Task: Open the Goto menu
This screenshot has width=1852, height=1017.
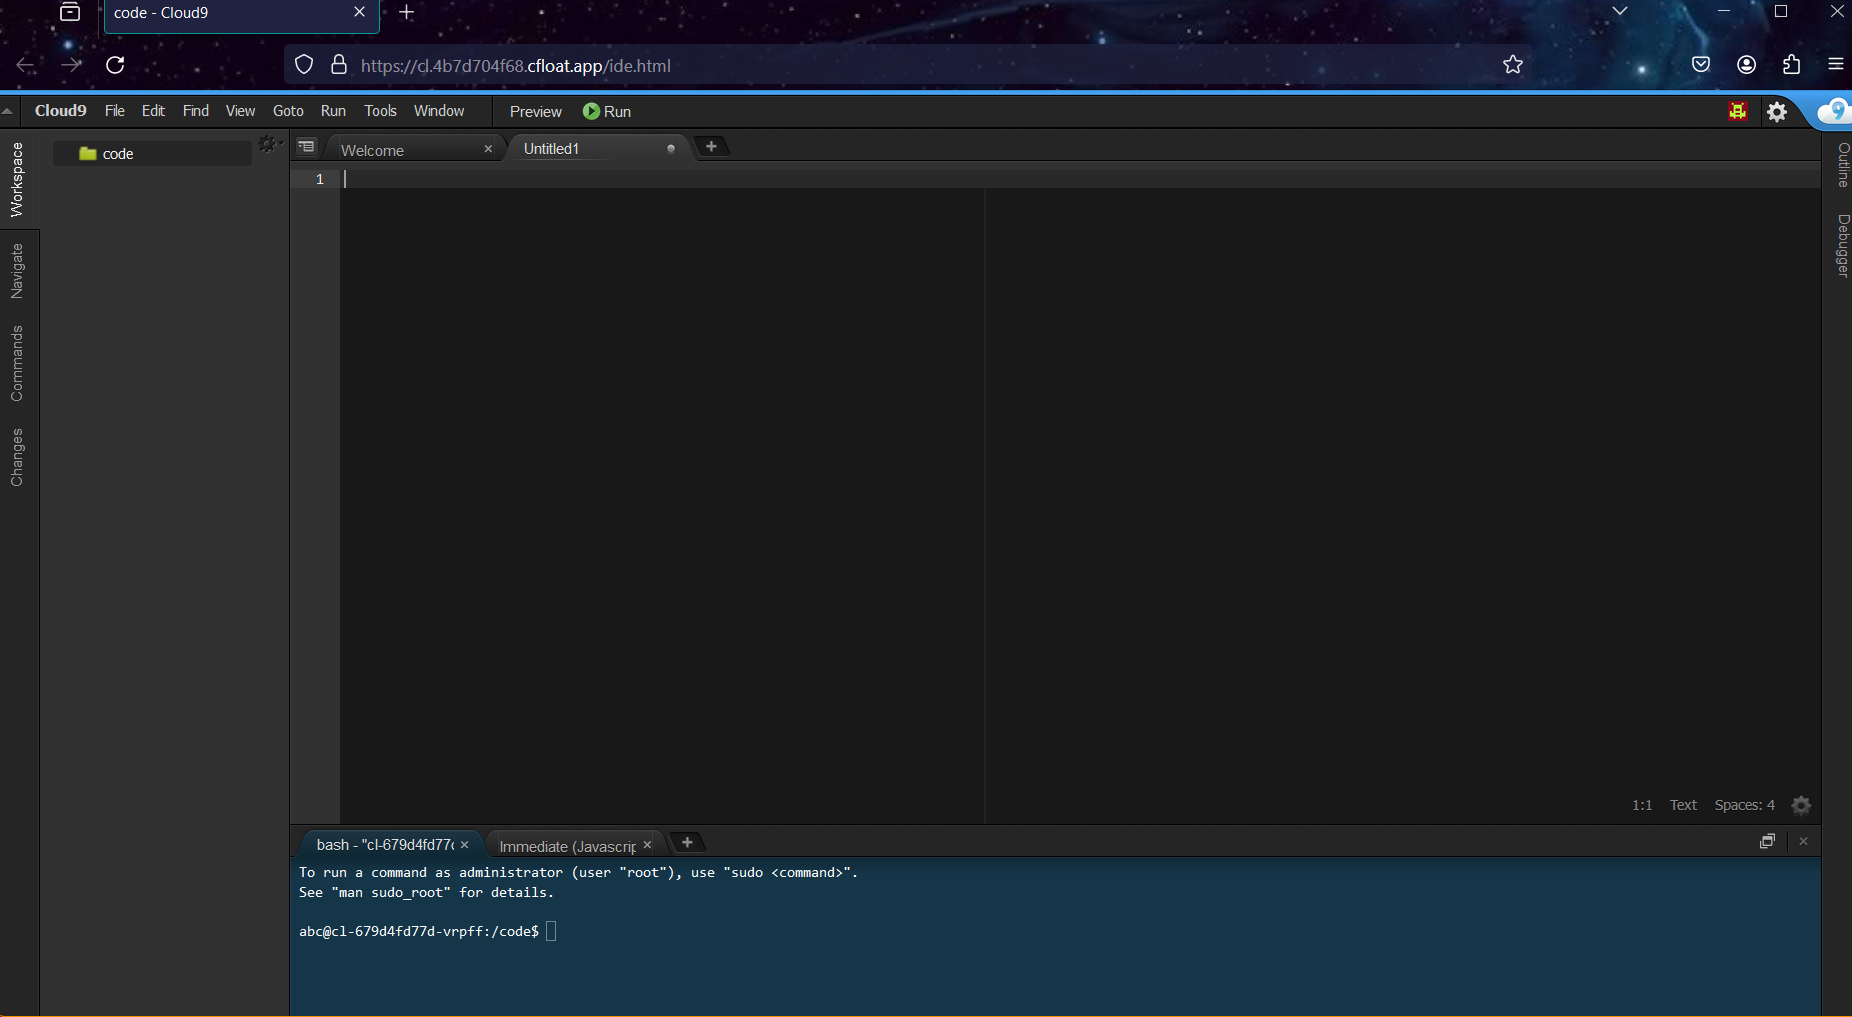Action: pos(288,111)
